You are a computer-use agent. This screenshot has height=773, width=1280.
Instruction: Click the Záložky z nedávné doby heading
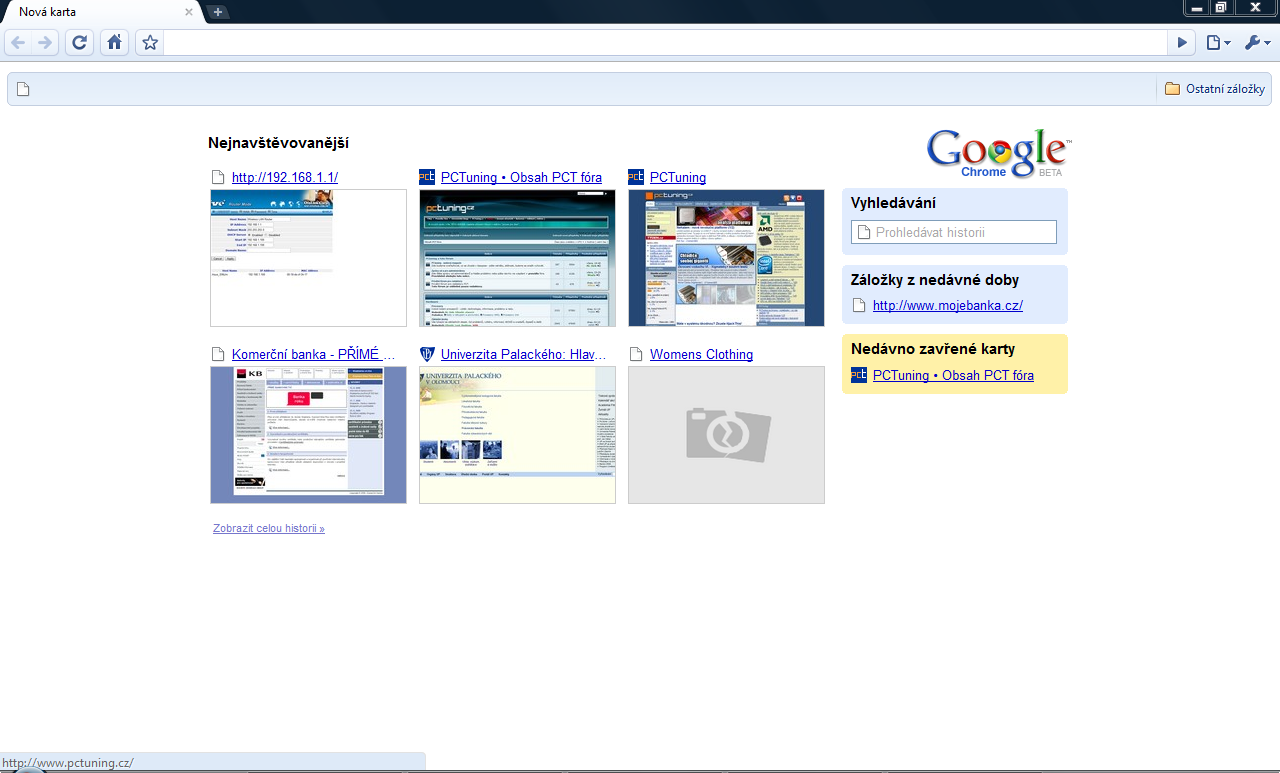(935, 280)
